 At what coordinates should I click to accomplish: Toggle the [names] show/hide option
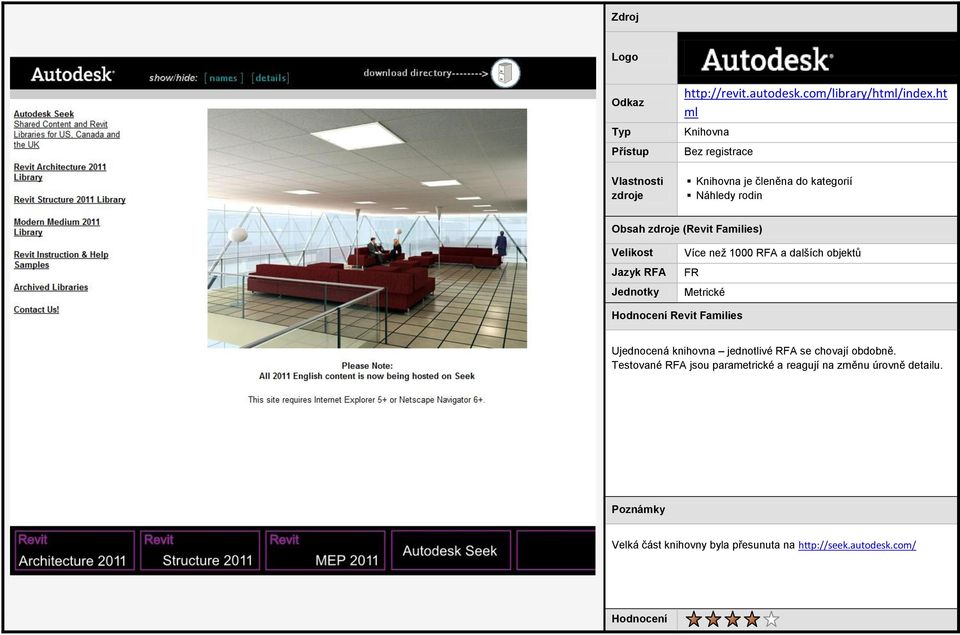coord(223,78)
